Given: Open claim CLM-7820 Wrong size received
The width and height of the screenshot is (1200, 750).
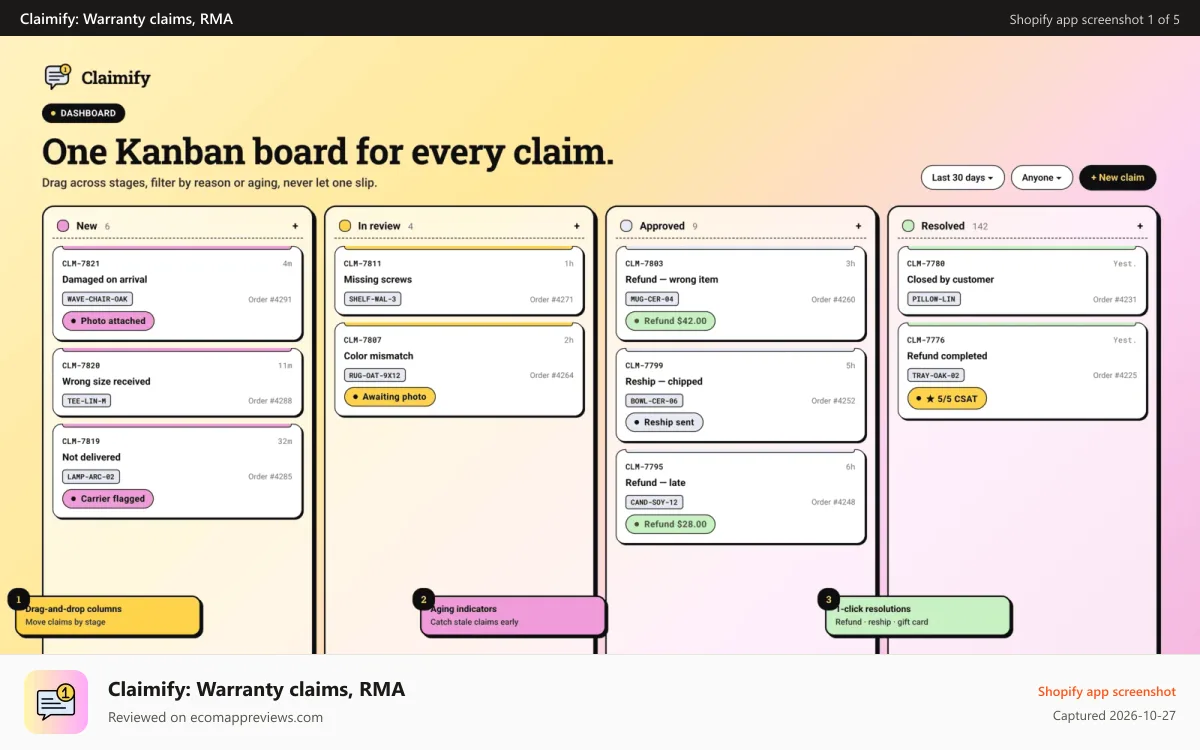Looking at the screenshot, I should coord(177,383).
